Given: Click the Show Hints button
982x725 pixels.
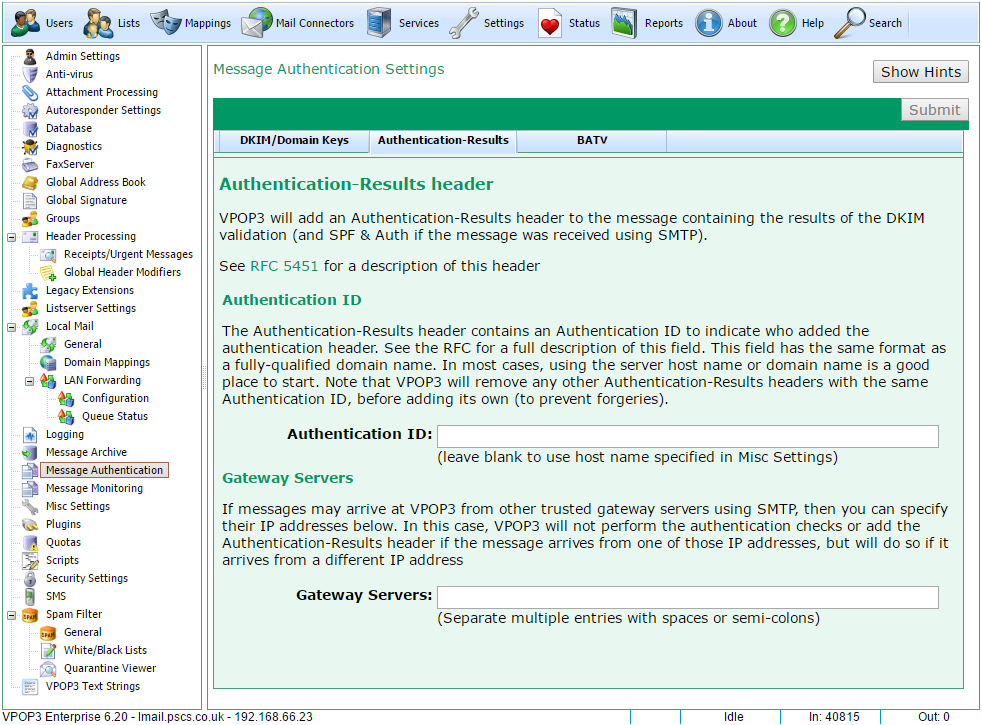Looking at the screenshot, I should [x=921, y=72].
